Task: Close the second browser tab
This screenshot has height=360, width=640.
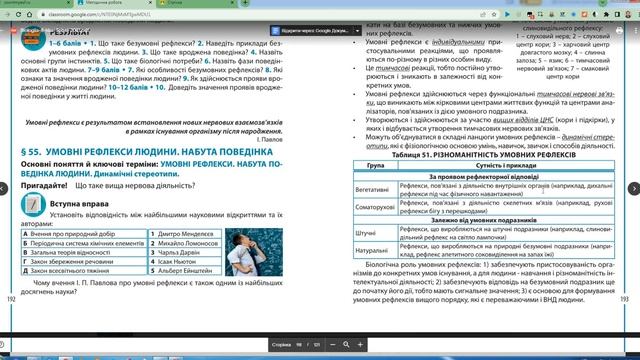Action: point(150,3)
